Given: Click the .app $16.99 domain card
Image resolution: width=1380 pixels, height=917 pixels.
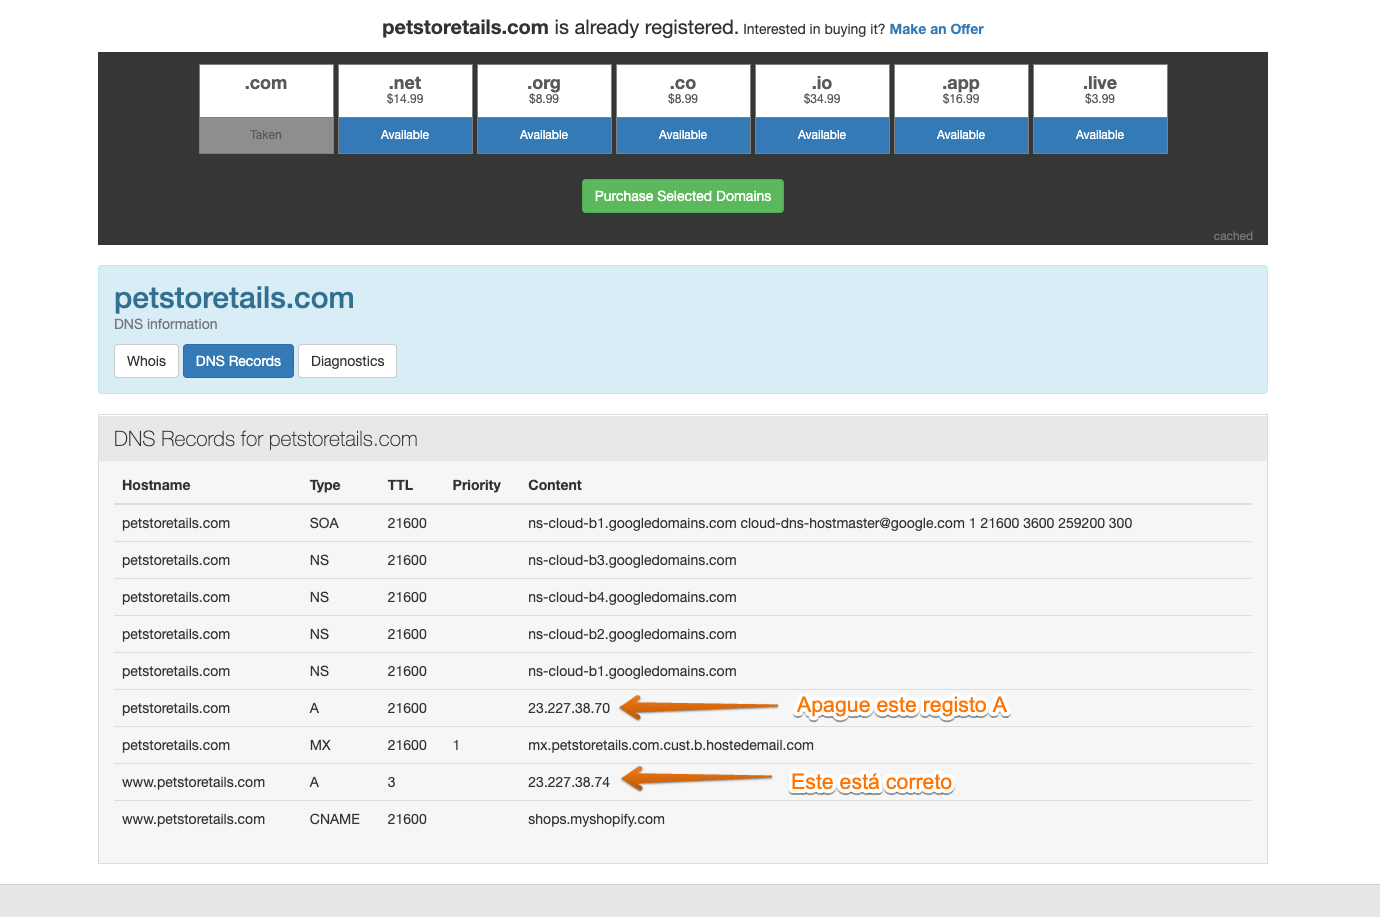Looking at the screenshot, I should point(961,91).
